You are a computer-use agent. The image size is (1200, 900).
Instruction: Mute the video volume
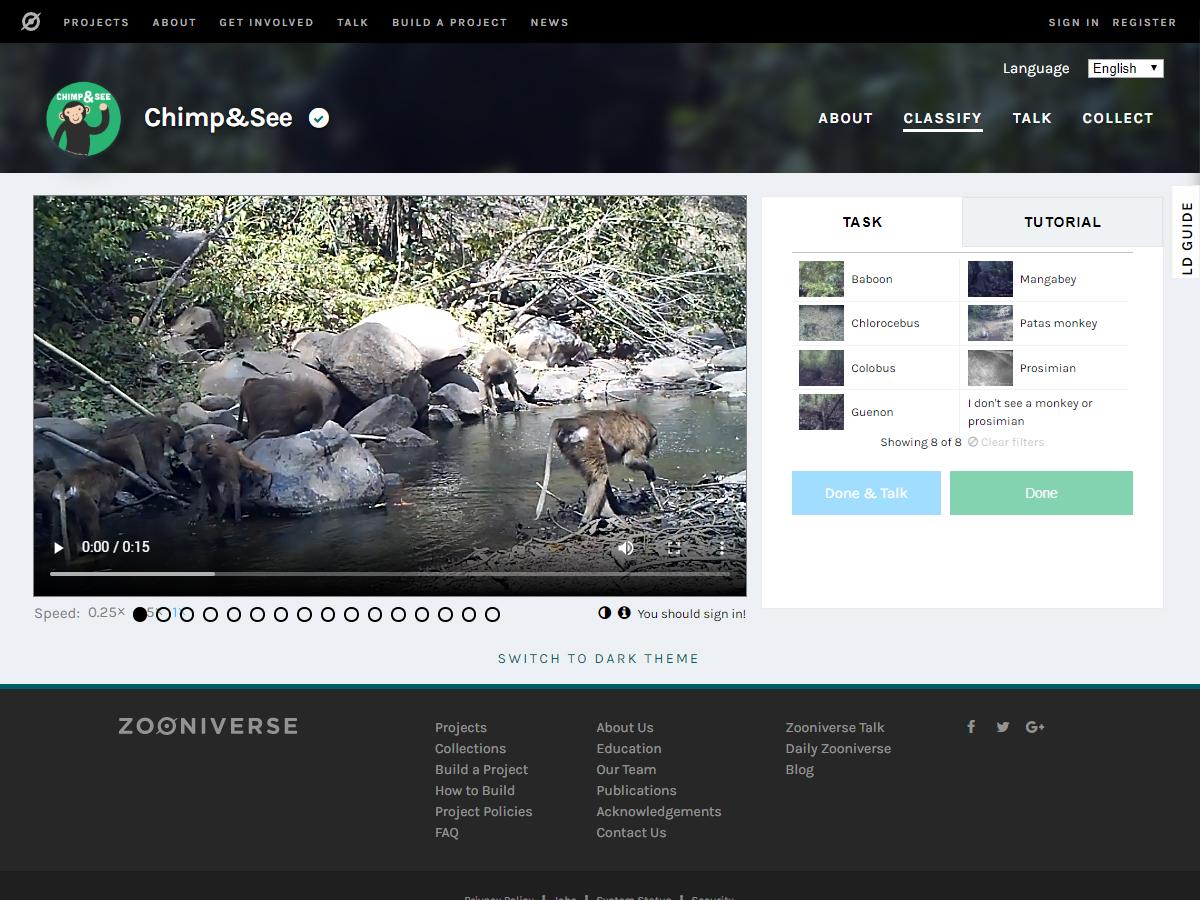(626, 547)
